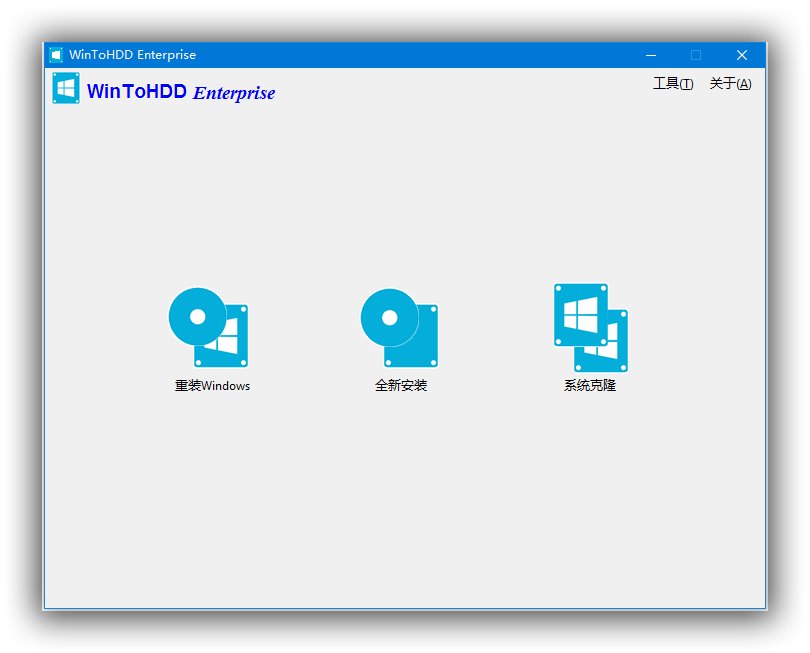
Task: Close the WinToHDD Enterprise window
Action: pos(742,55)
